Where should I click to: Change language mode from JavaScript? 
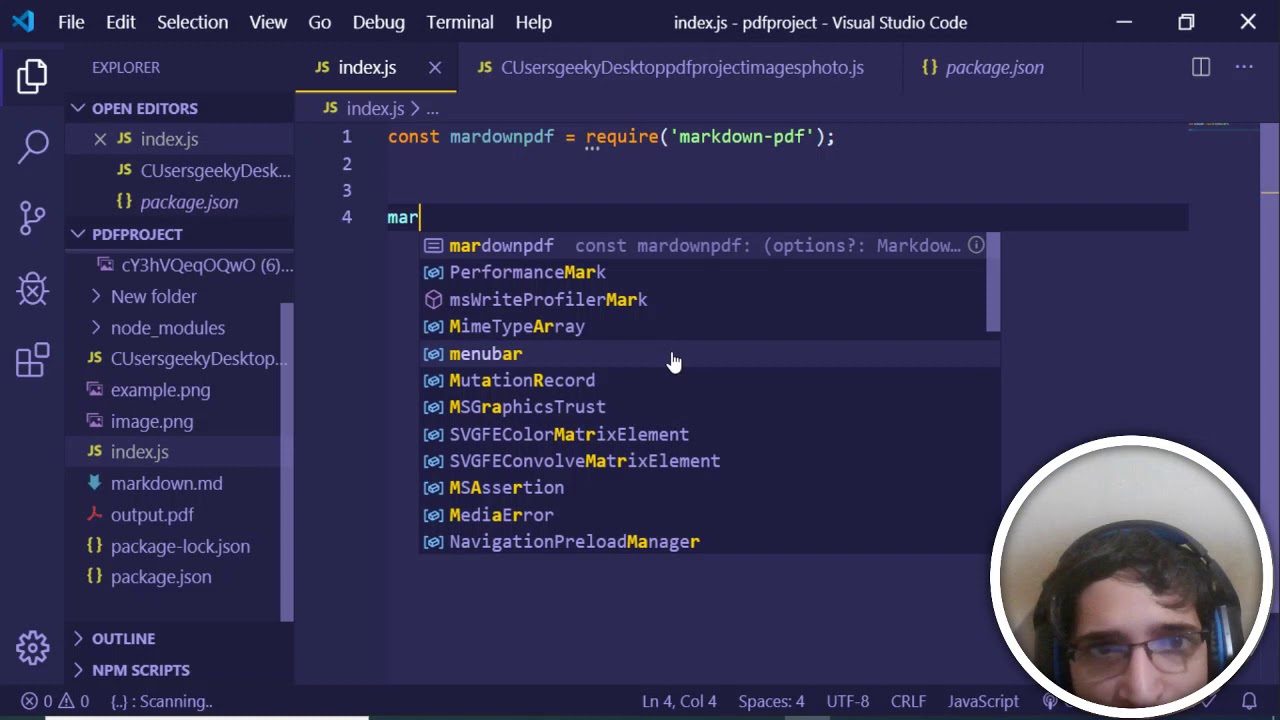pyautogui.click(x=982, y=701)
